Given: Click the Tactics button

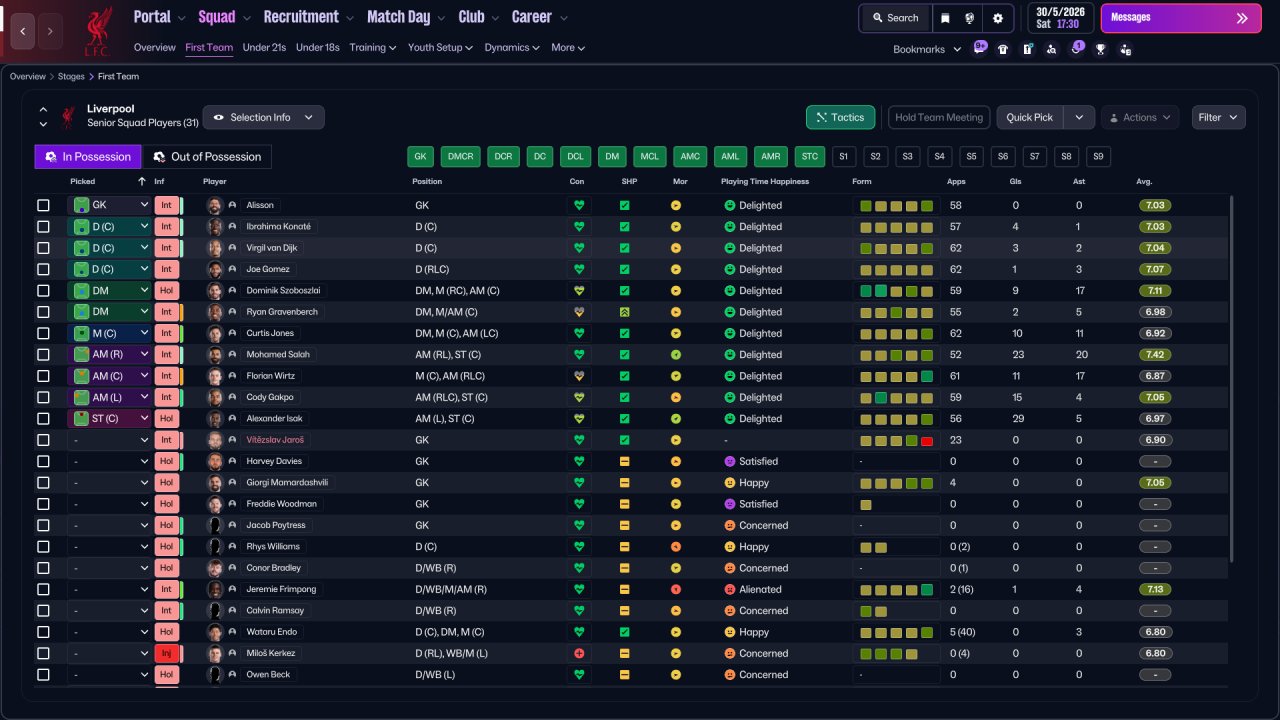Looking at the screenshot, I should tap(840, 117).
